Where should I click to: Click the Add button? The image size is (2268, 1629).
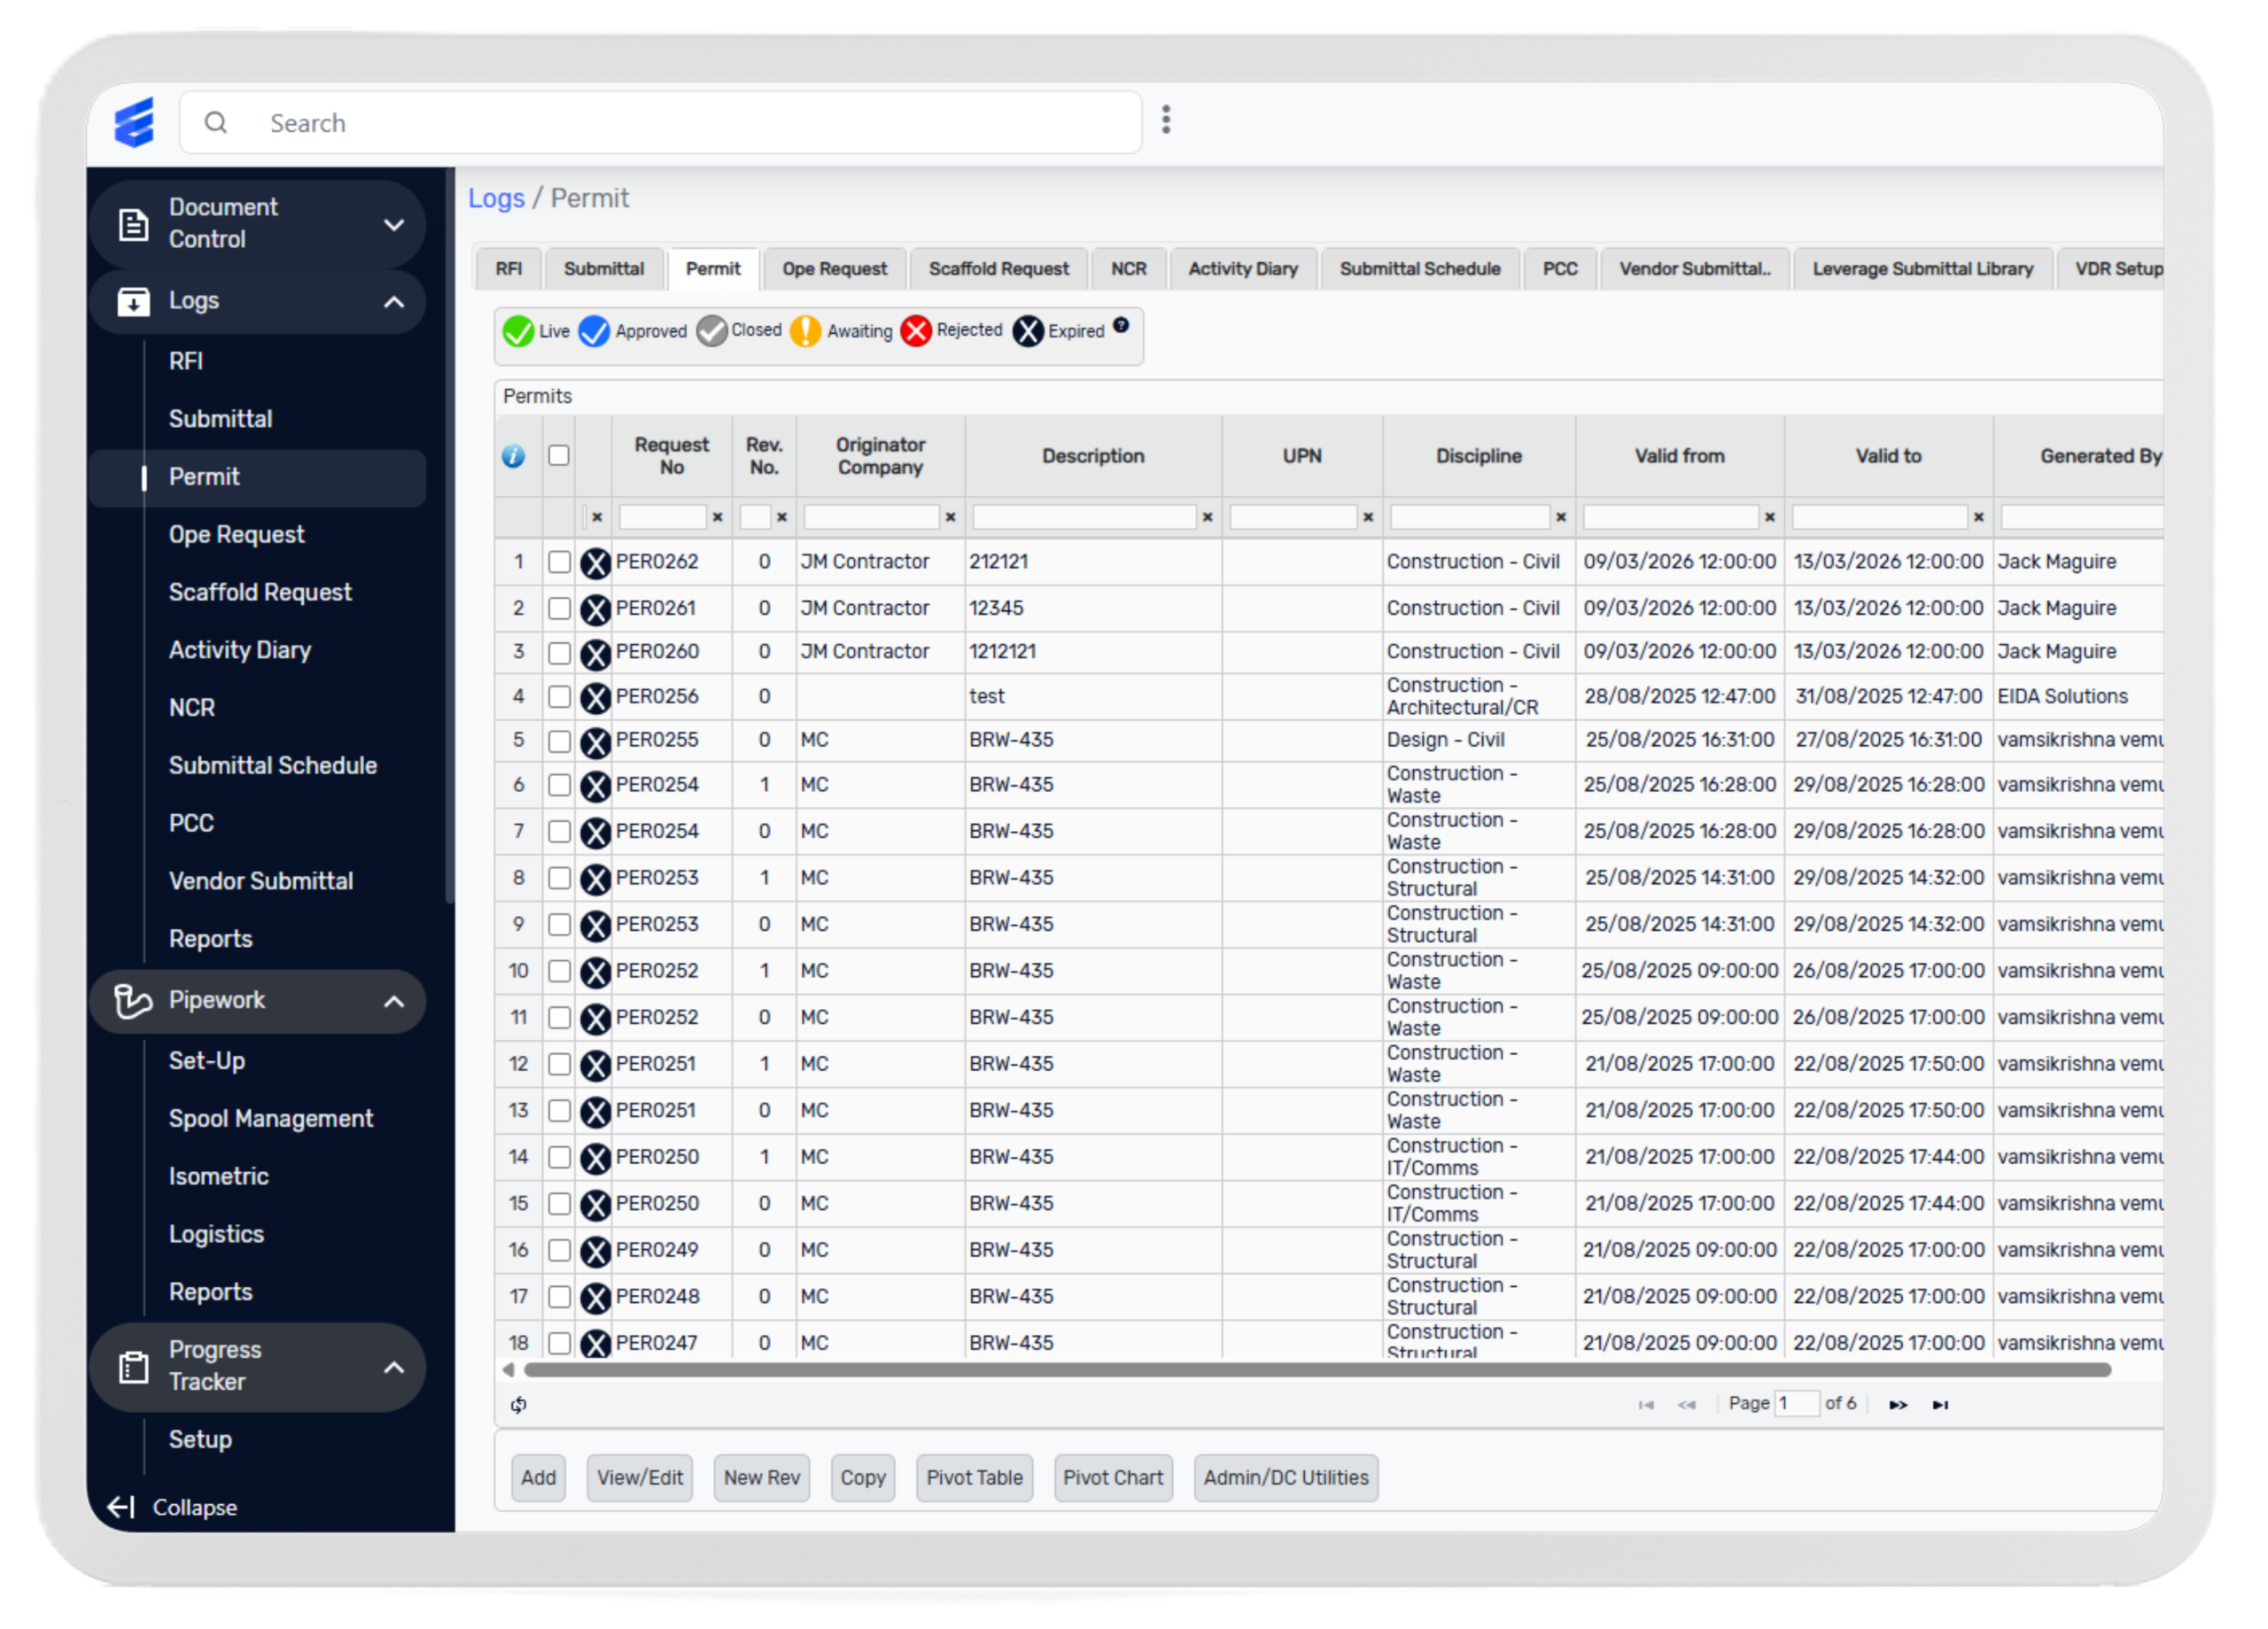(x=538, y=1478)
